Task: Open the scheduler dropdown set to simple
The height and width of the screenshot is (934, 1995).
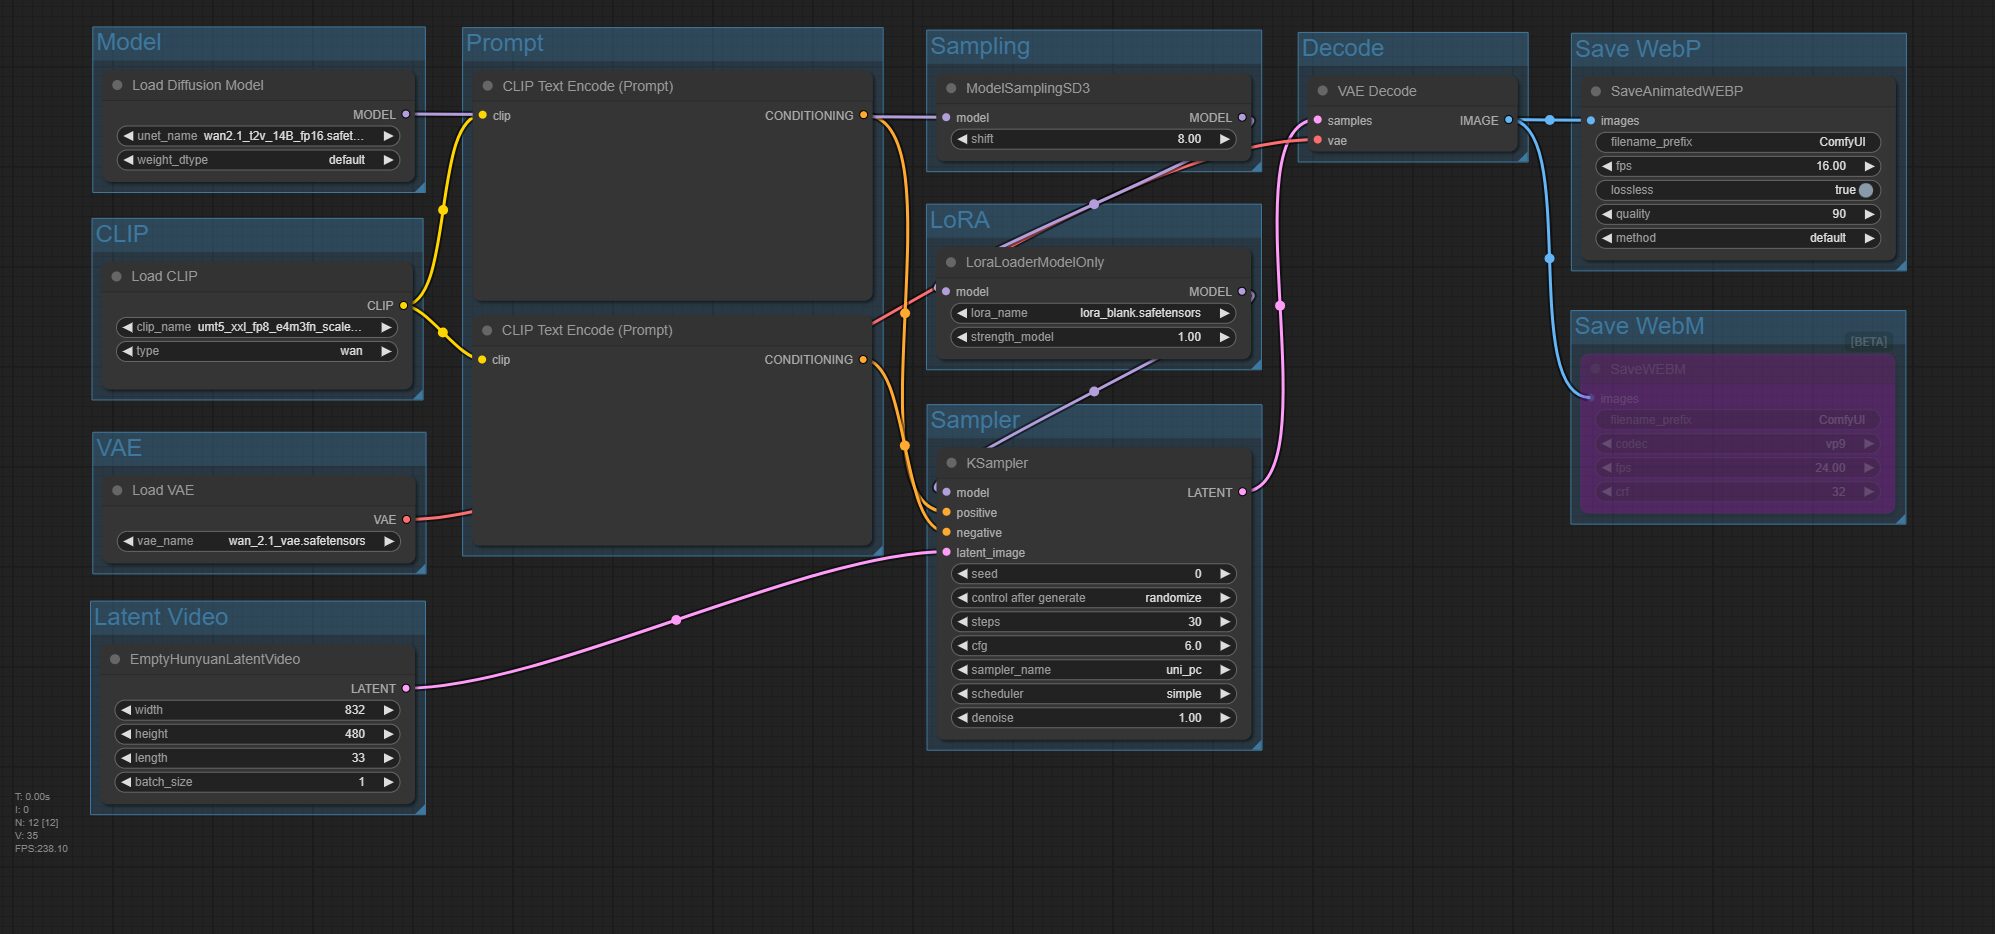Action: point(1093,694)
